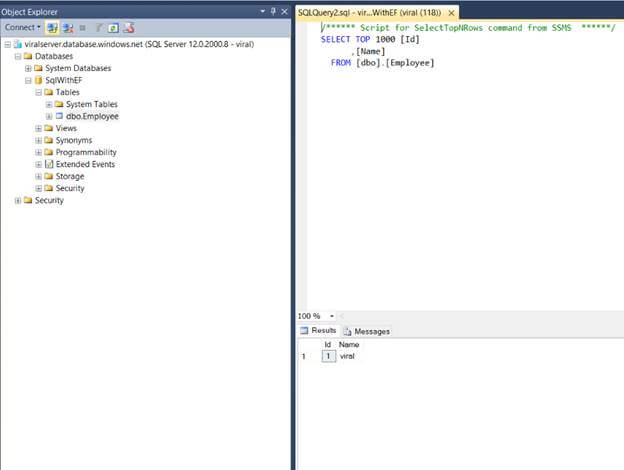Switch to the SQLQuery2.sql tab
The width and height of the screenshot is (624, 470).
369,13
